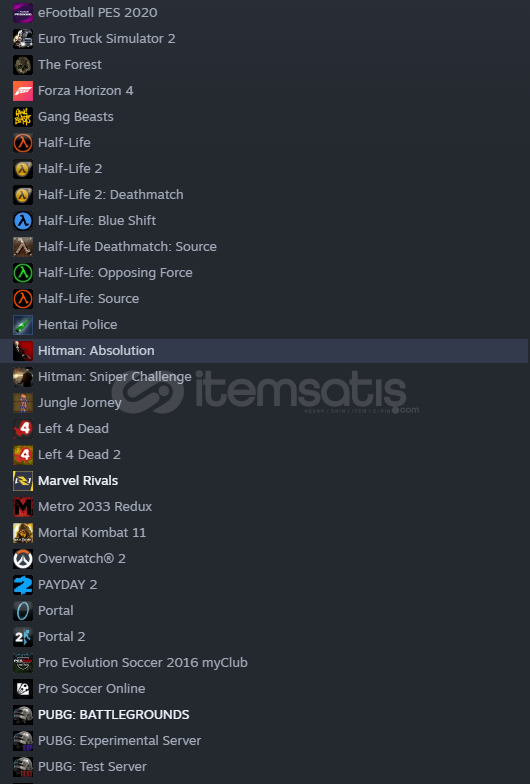Click the Marvel Rivals icon
This screenshot has width=530, height=784.
pyautogui.click(x=23, y=481)
